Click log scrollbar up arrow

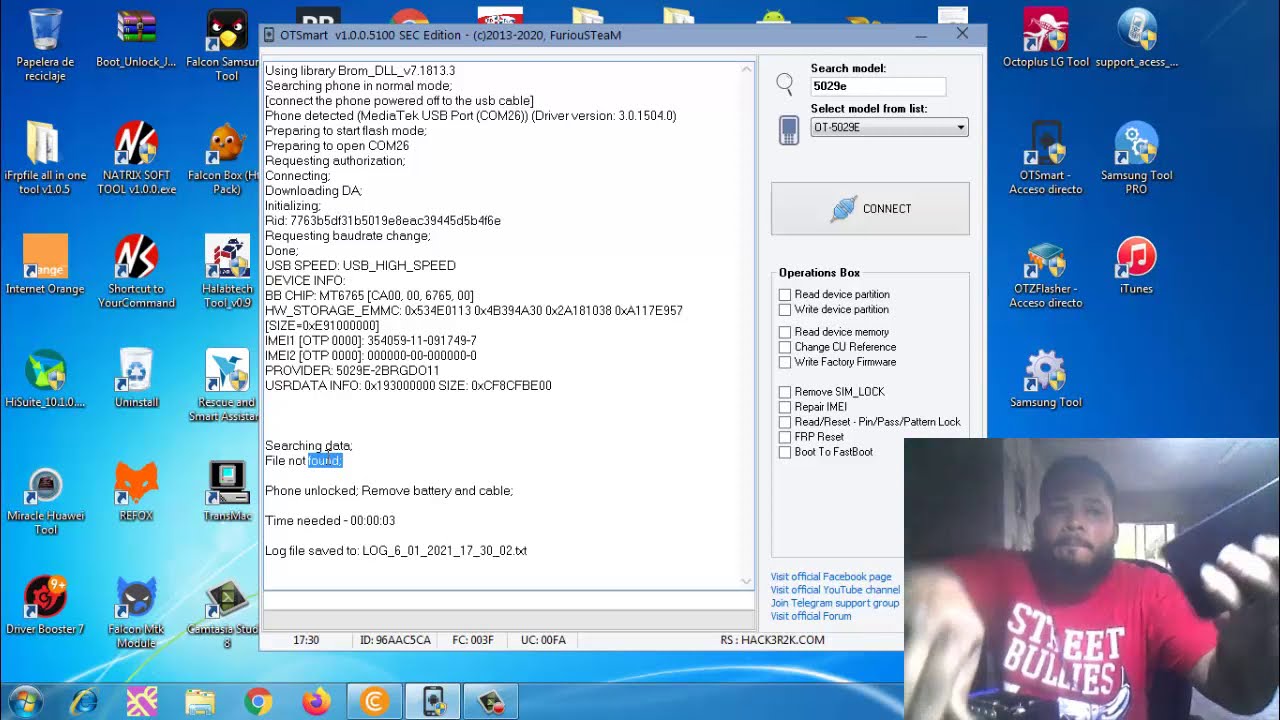click(746, 70)
